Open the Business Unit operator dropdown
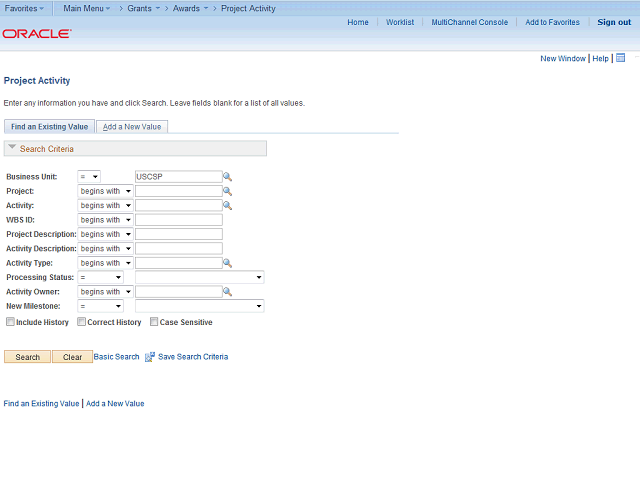The image size is (640, 480). (89, 177)
